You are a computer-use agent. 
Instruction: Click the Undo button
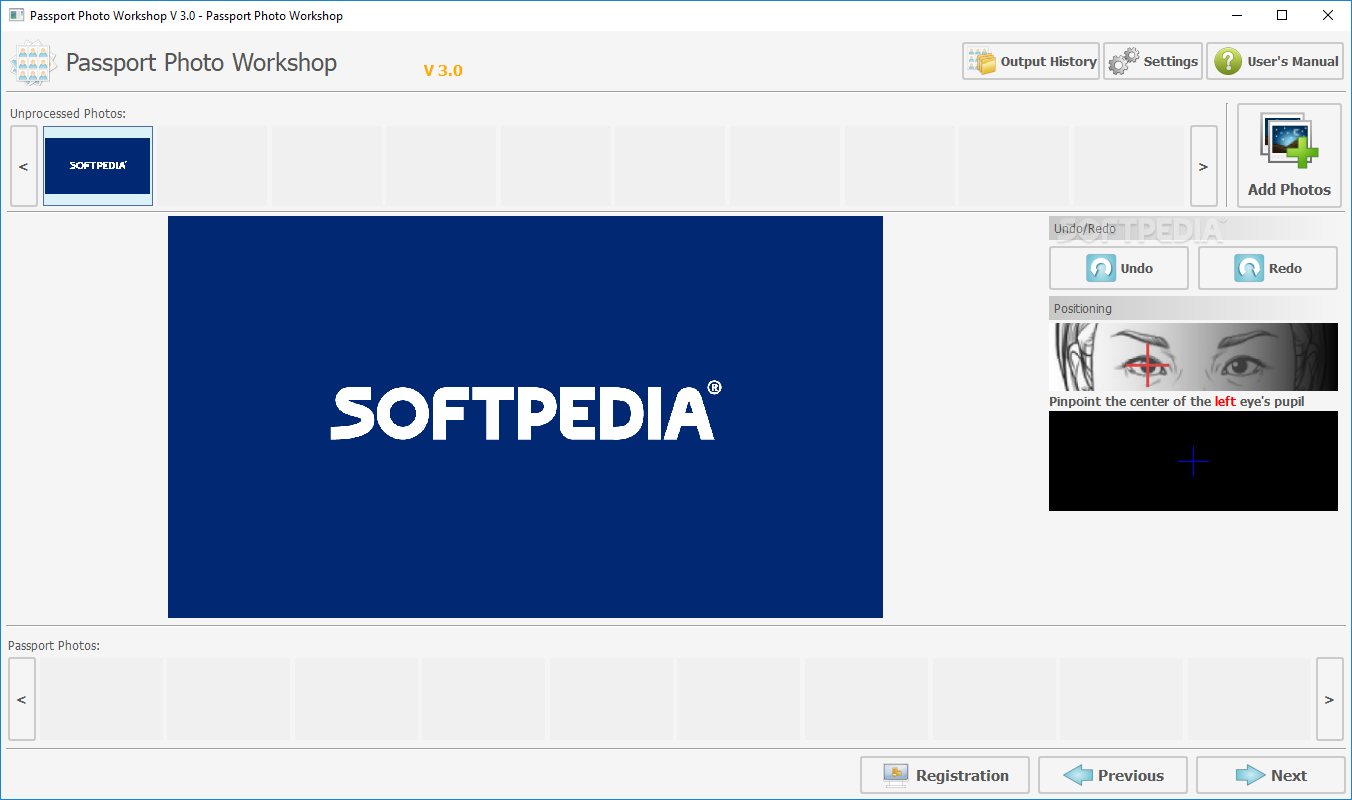[1119, 268]
